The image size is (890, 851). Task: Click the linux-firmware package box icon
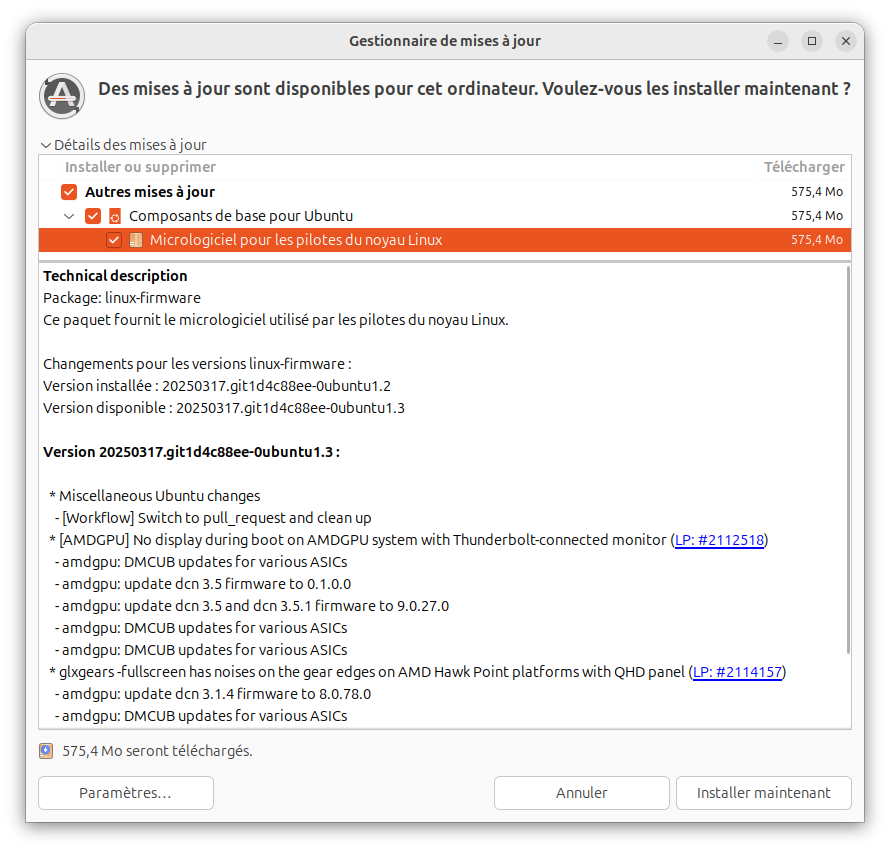coord(136,240)
